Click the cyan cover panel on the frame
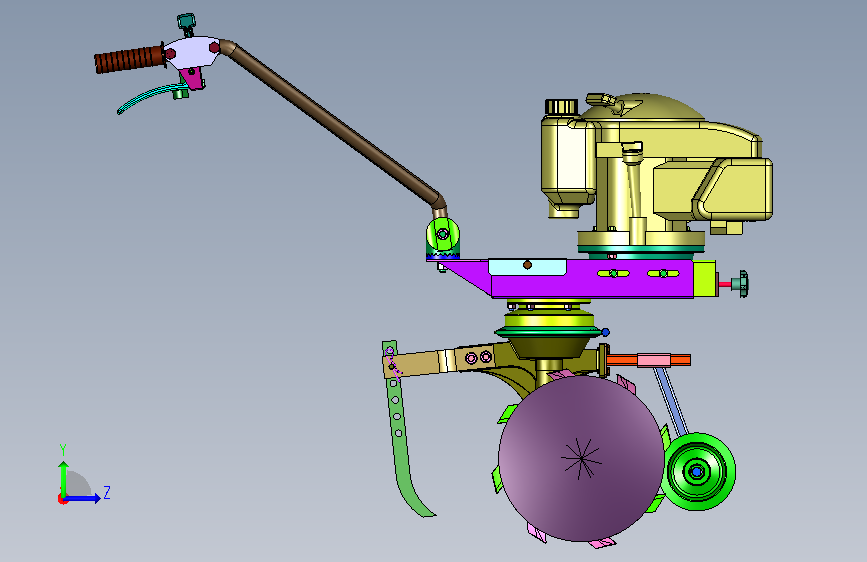Image resolution: width=867 pixels, height=562 pixels. click(527, 268)
